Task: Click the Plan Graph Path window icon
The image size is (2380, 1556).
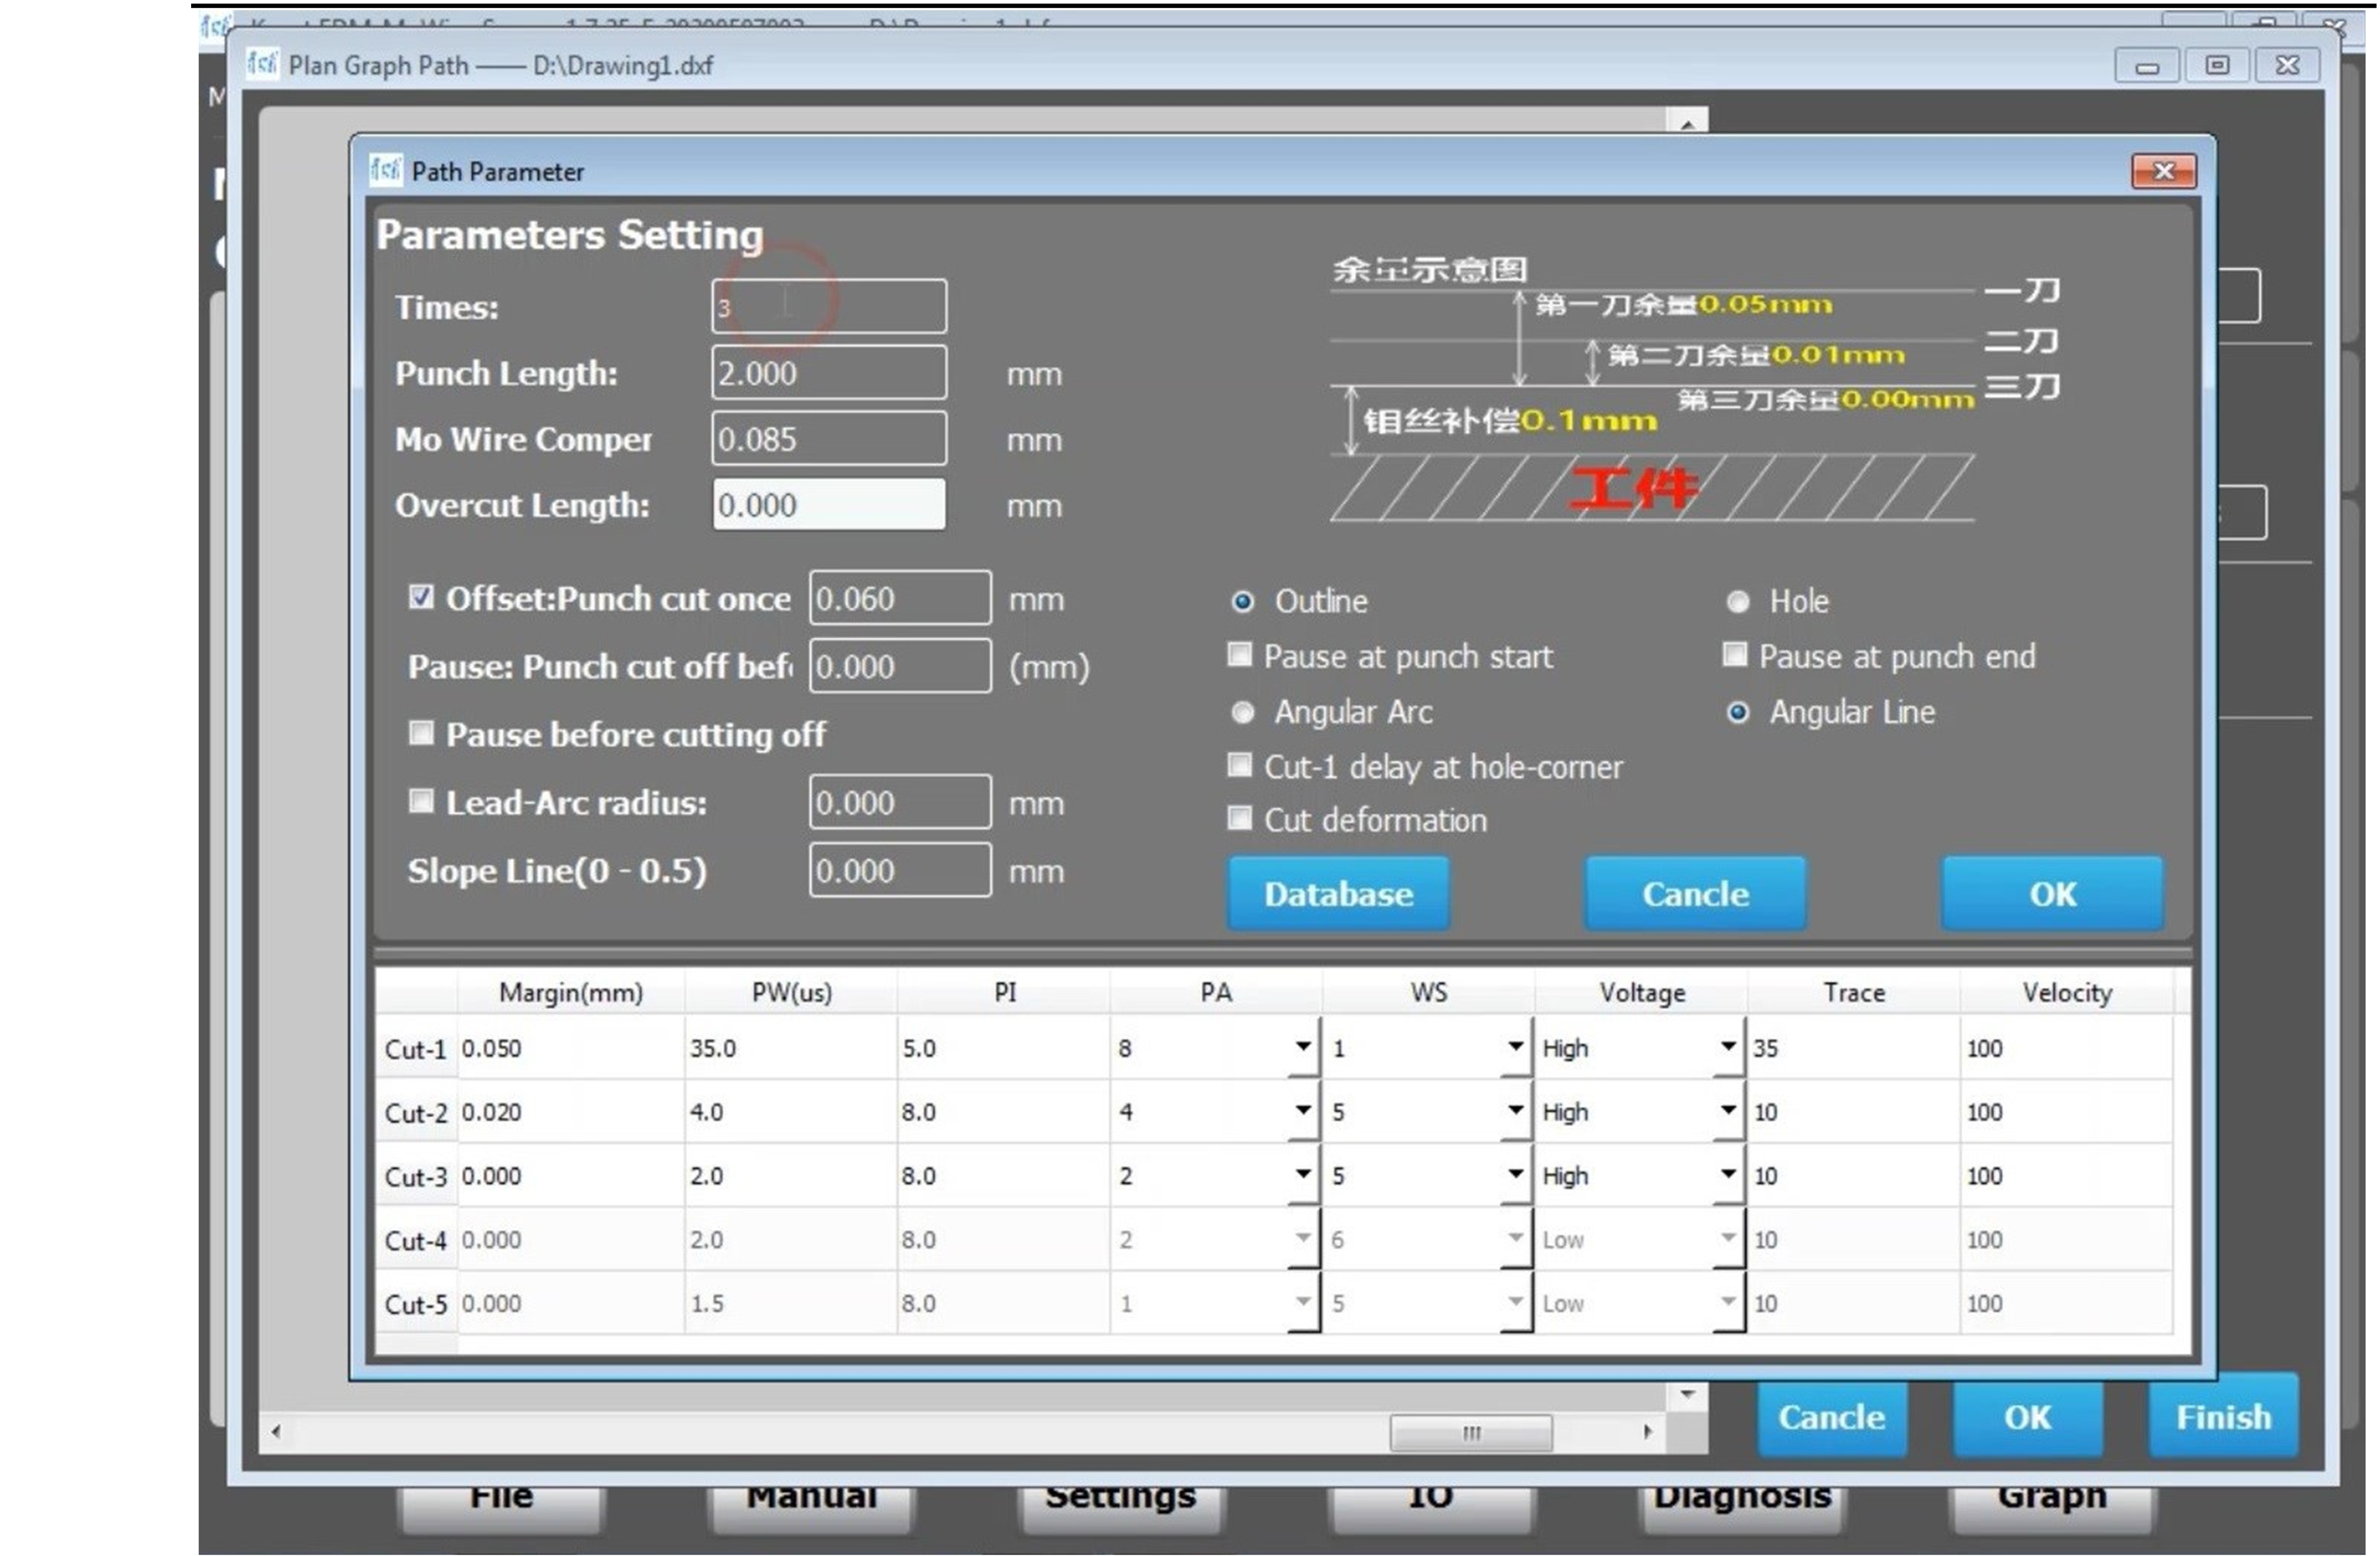Action: [262, 64]
